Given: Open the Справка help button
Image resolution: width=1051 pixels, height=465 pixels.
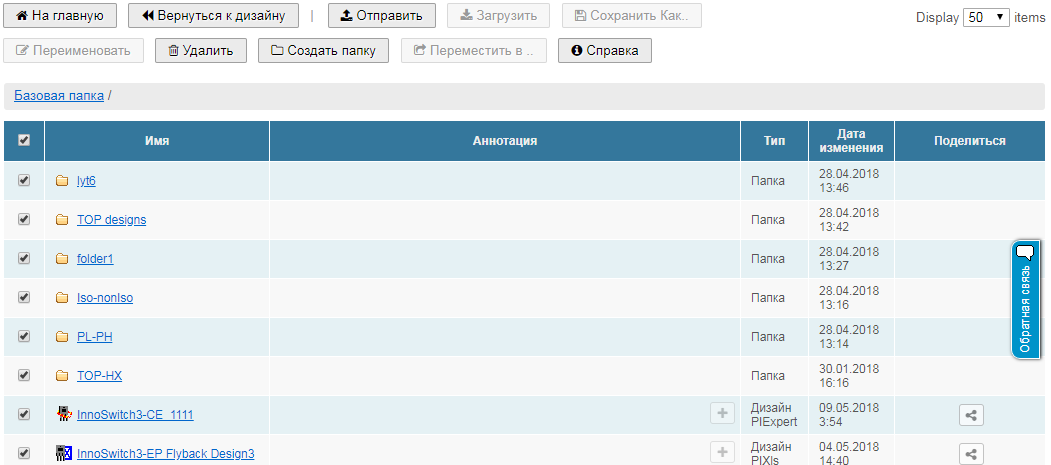Looking at the screenshot, I should coord(604,51).
